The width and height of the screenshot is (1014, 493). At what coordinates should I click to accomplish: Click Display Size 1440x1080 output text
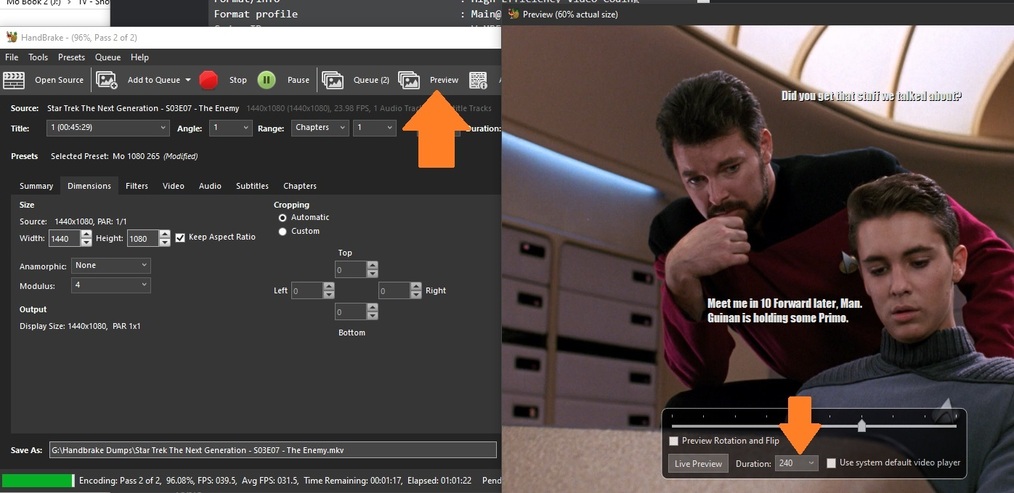point(80,327)
